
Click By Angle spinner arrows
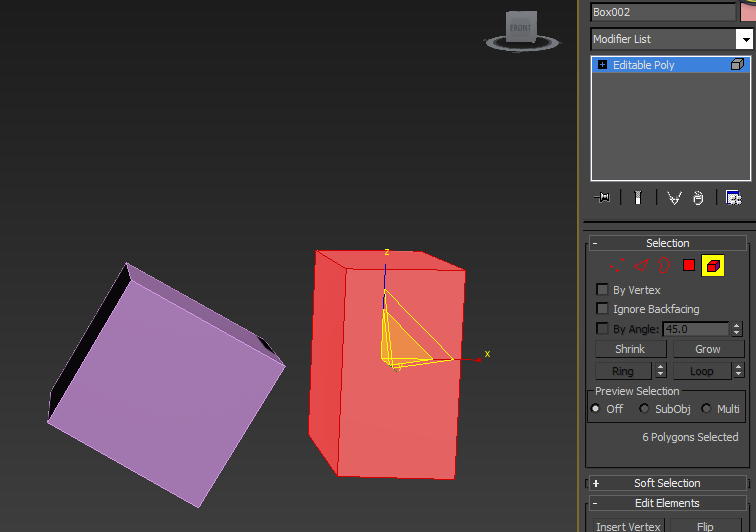tap(736, 329)
